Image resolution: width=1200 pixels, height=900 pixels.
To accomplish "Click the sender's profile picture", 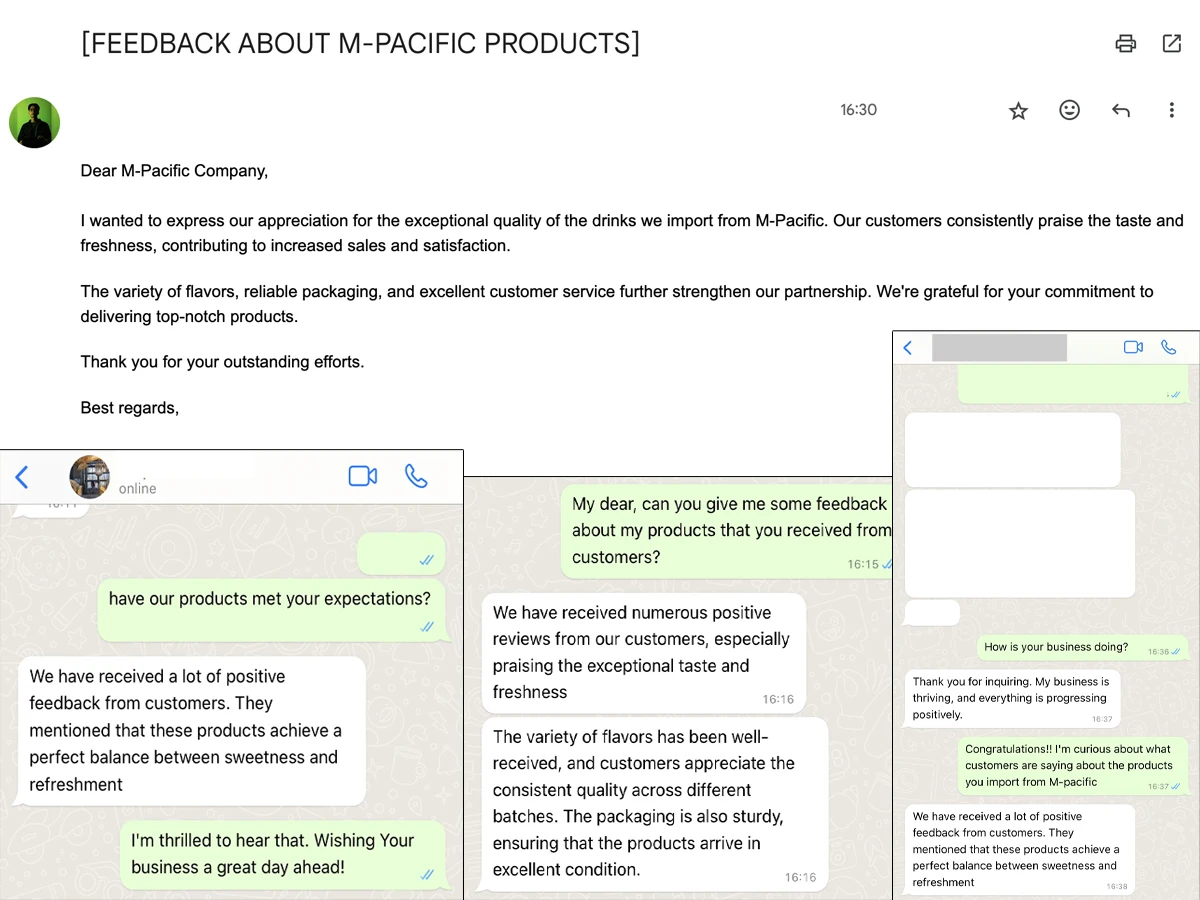I will coord(34,123).
